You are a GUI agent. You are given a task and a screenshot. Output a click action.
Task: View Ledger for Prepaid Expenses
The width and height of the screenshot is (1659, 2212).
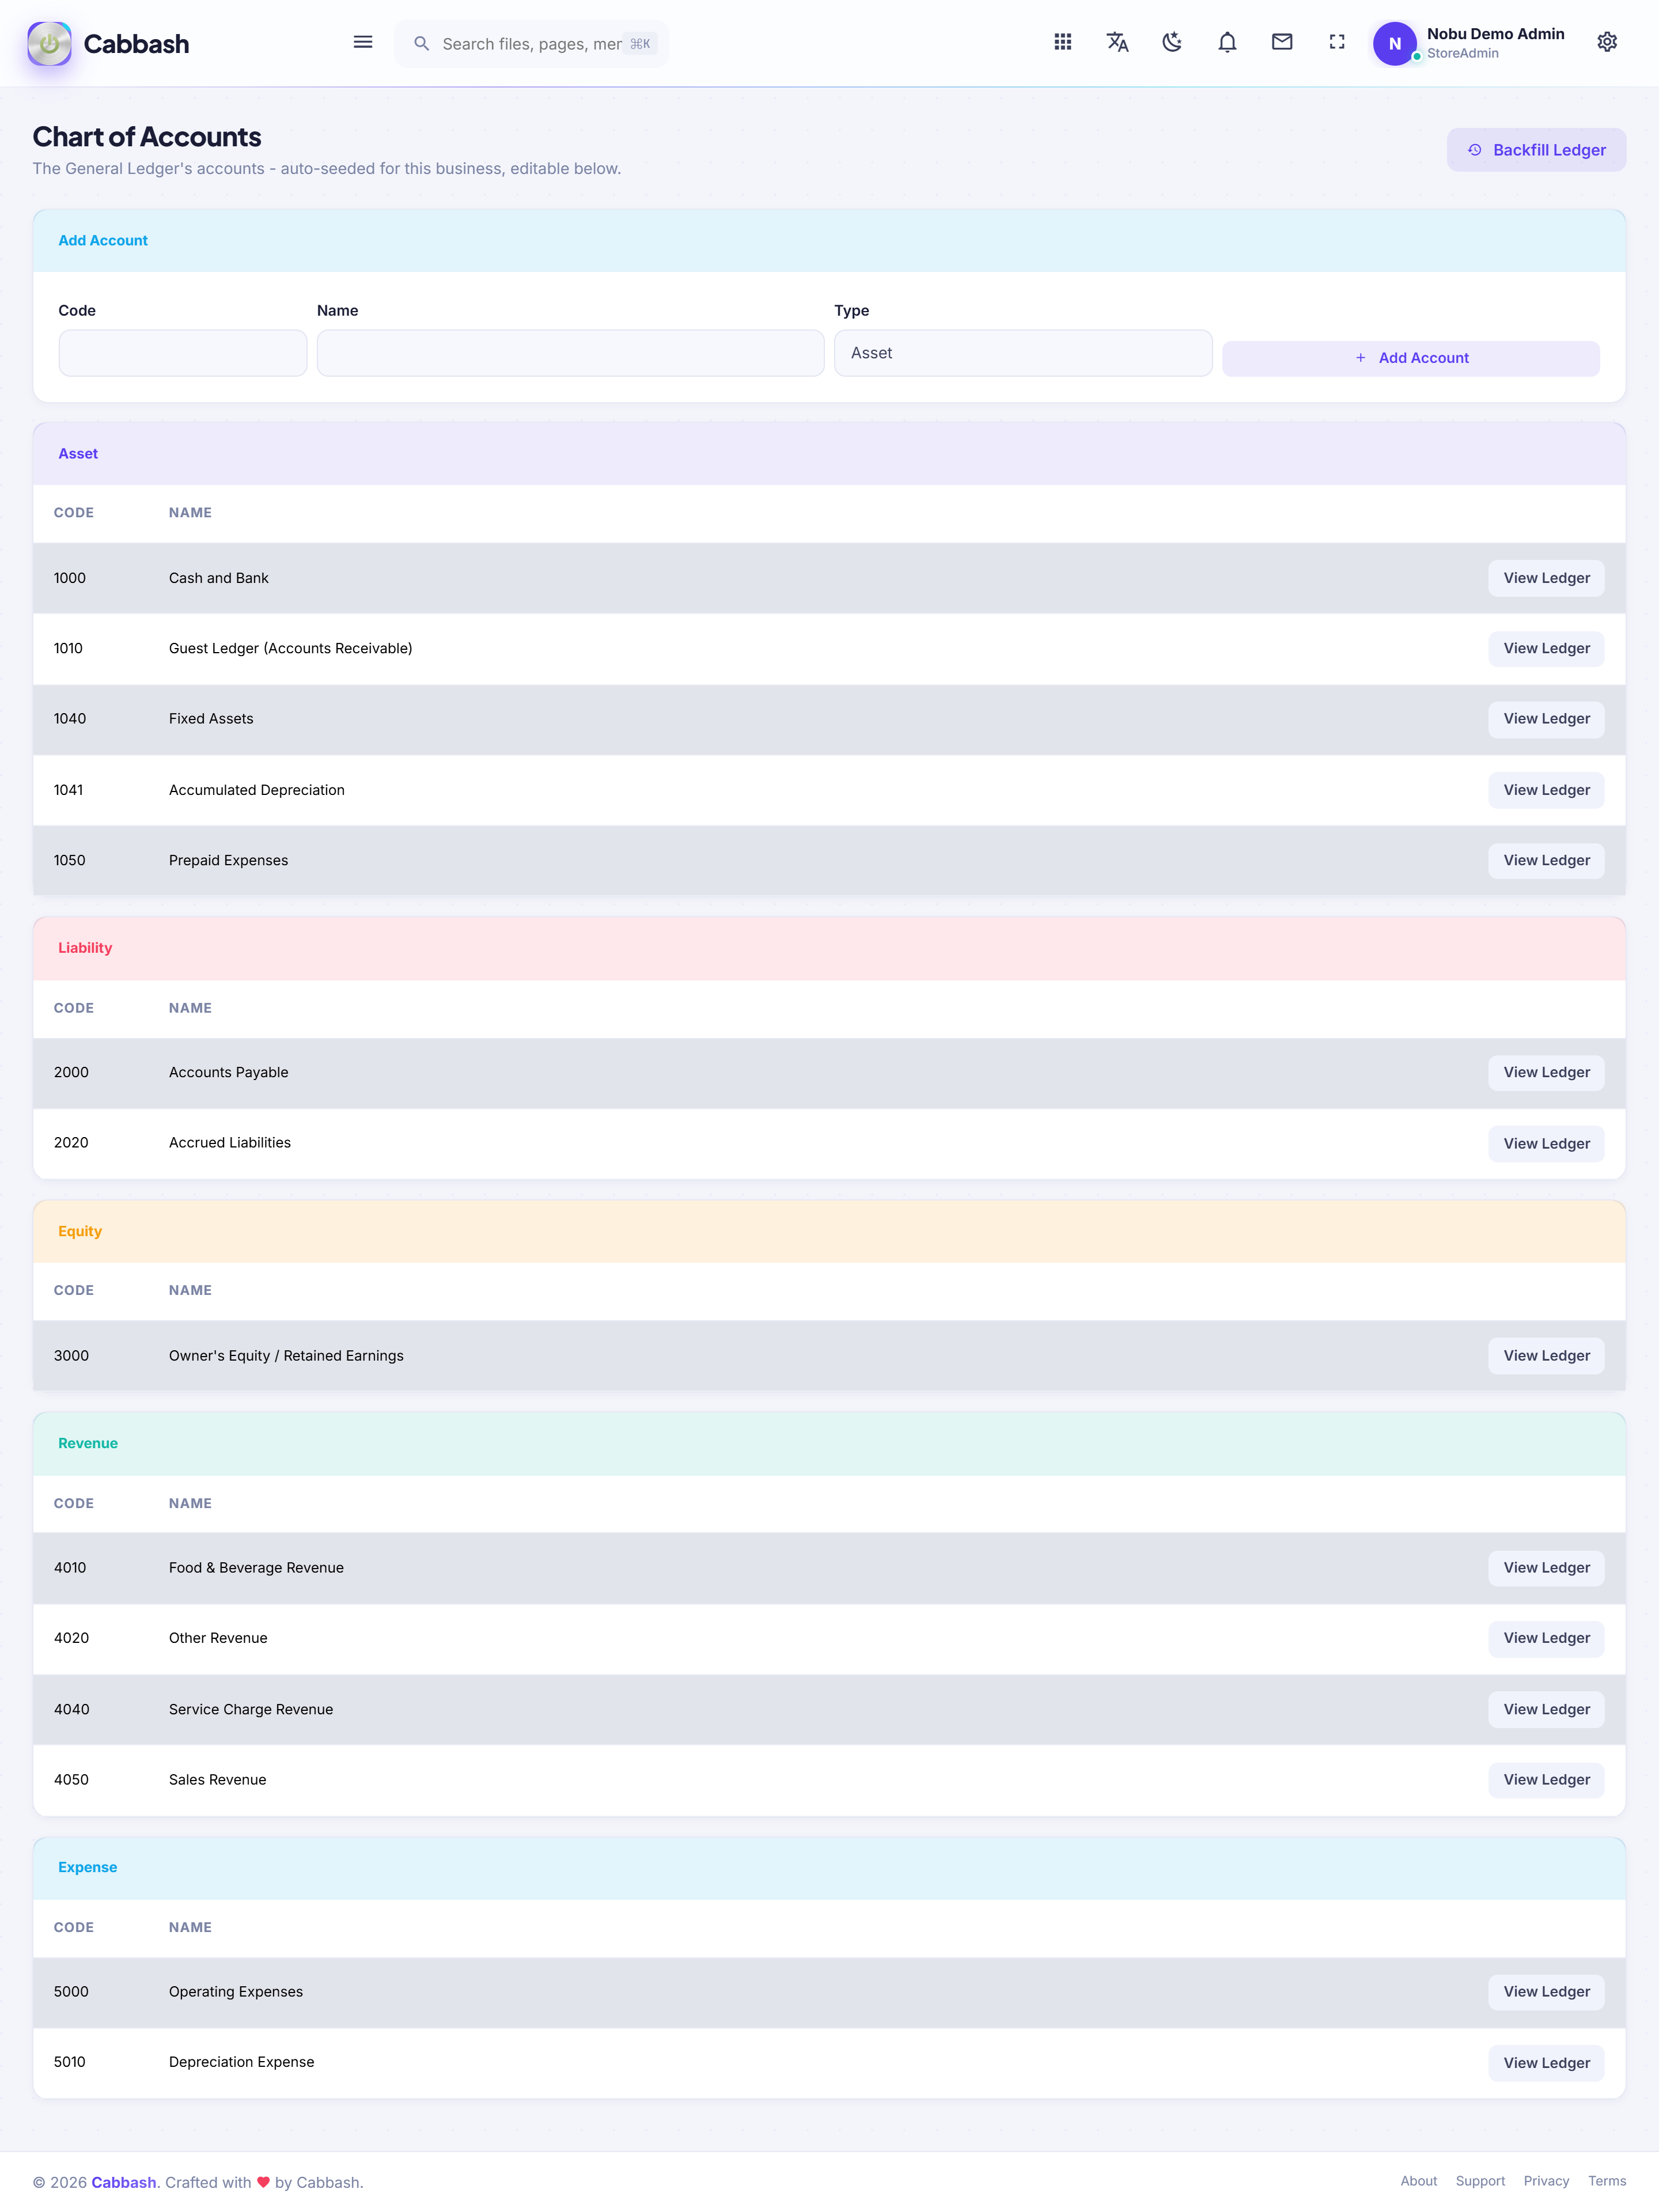click(x=1546, y=860)
